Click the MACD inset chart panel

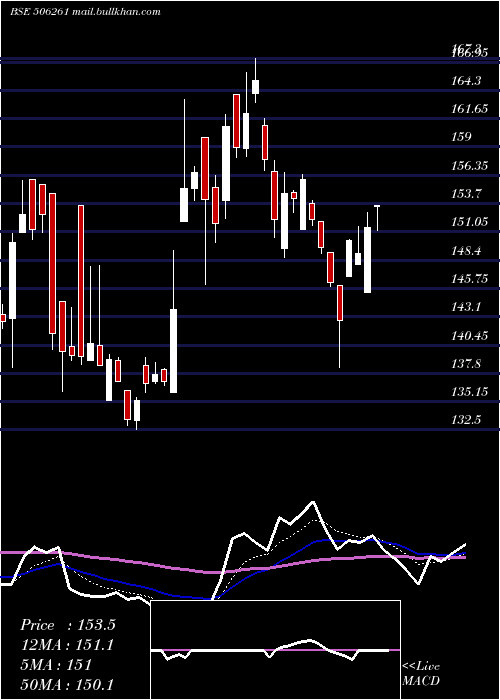(x=275, y=650)
